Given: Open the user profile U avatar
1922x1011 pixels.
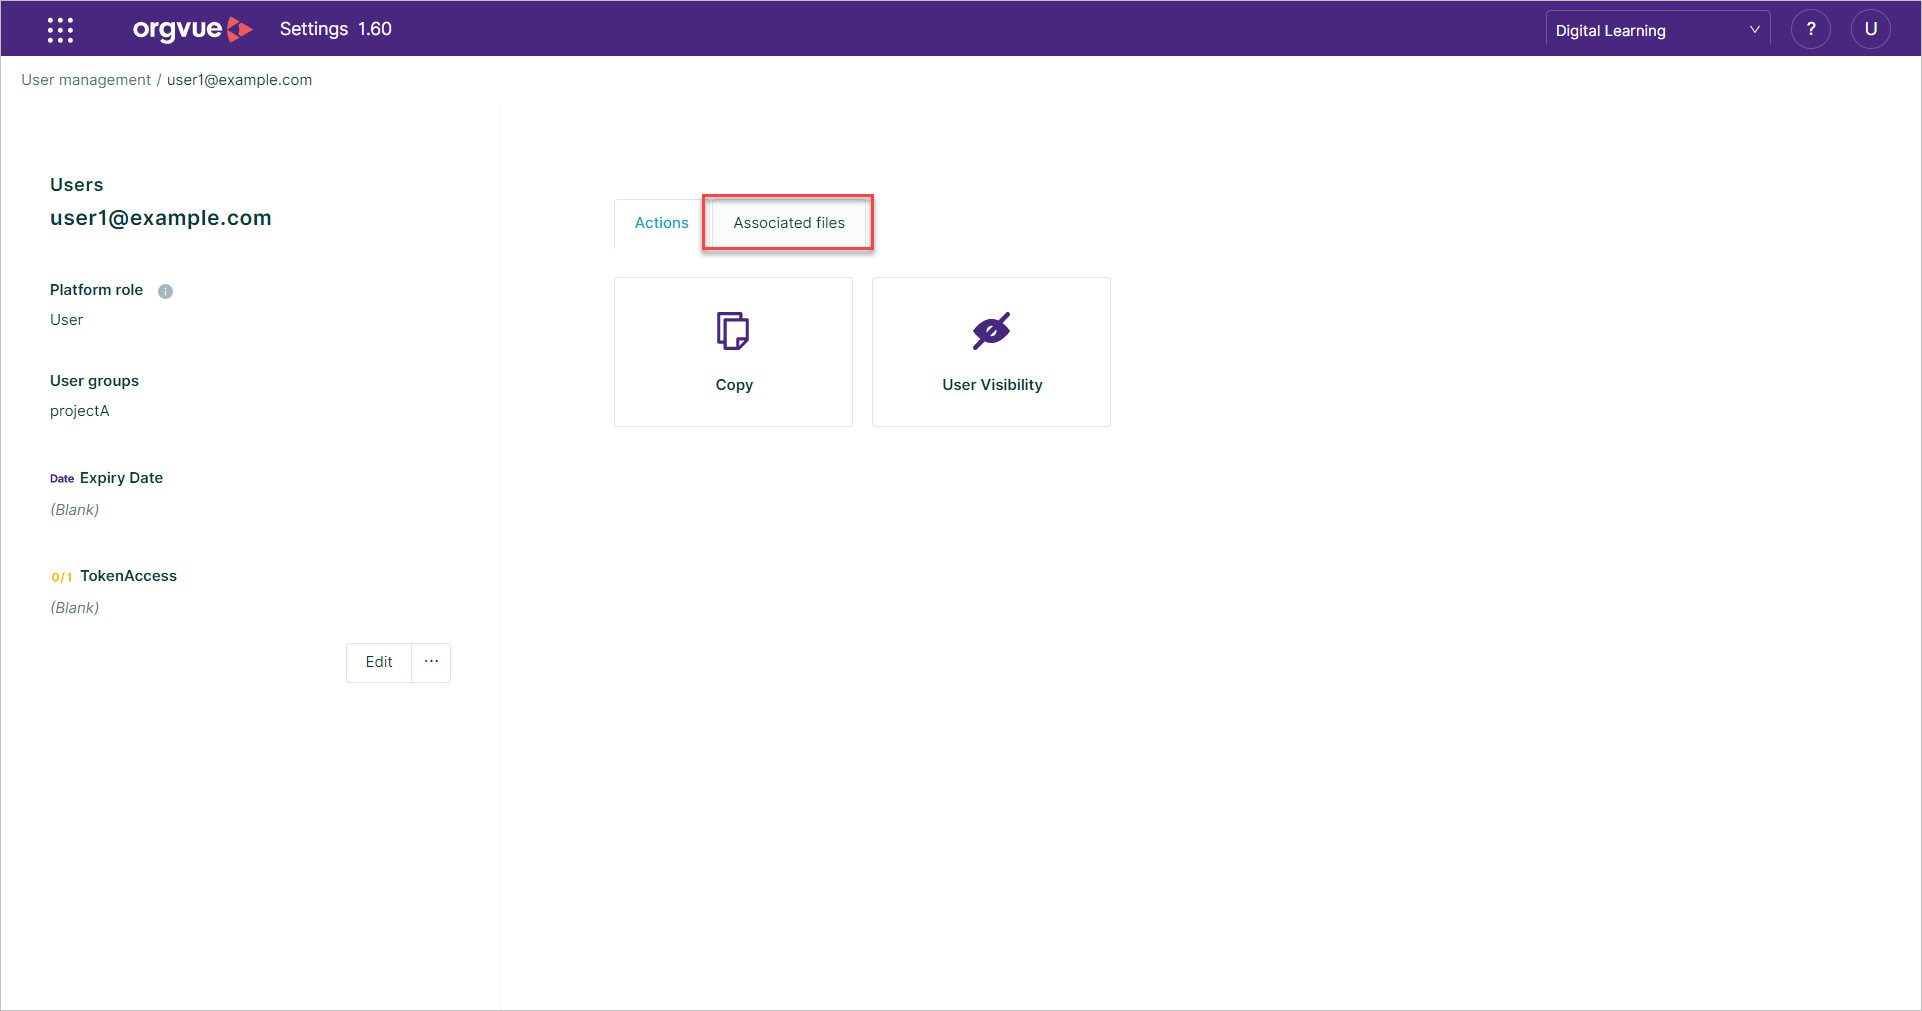Looking at the screenshot, I should (x=1870, y=29).
